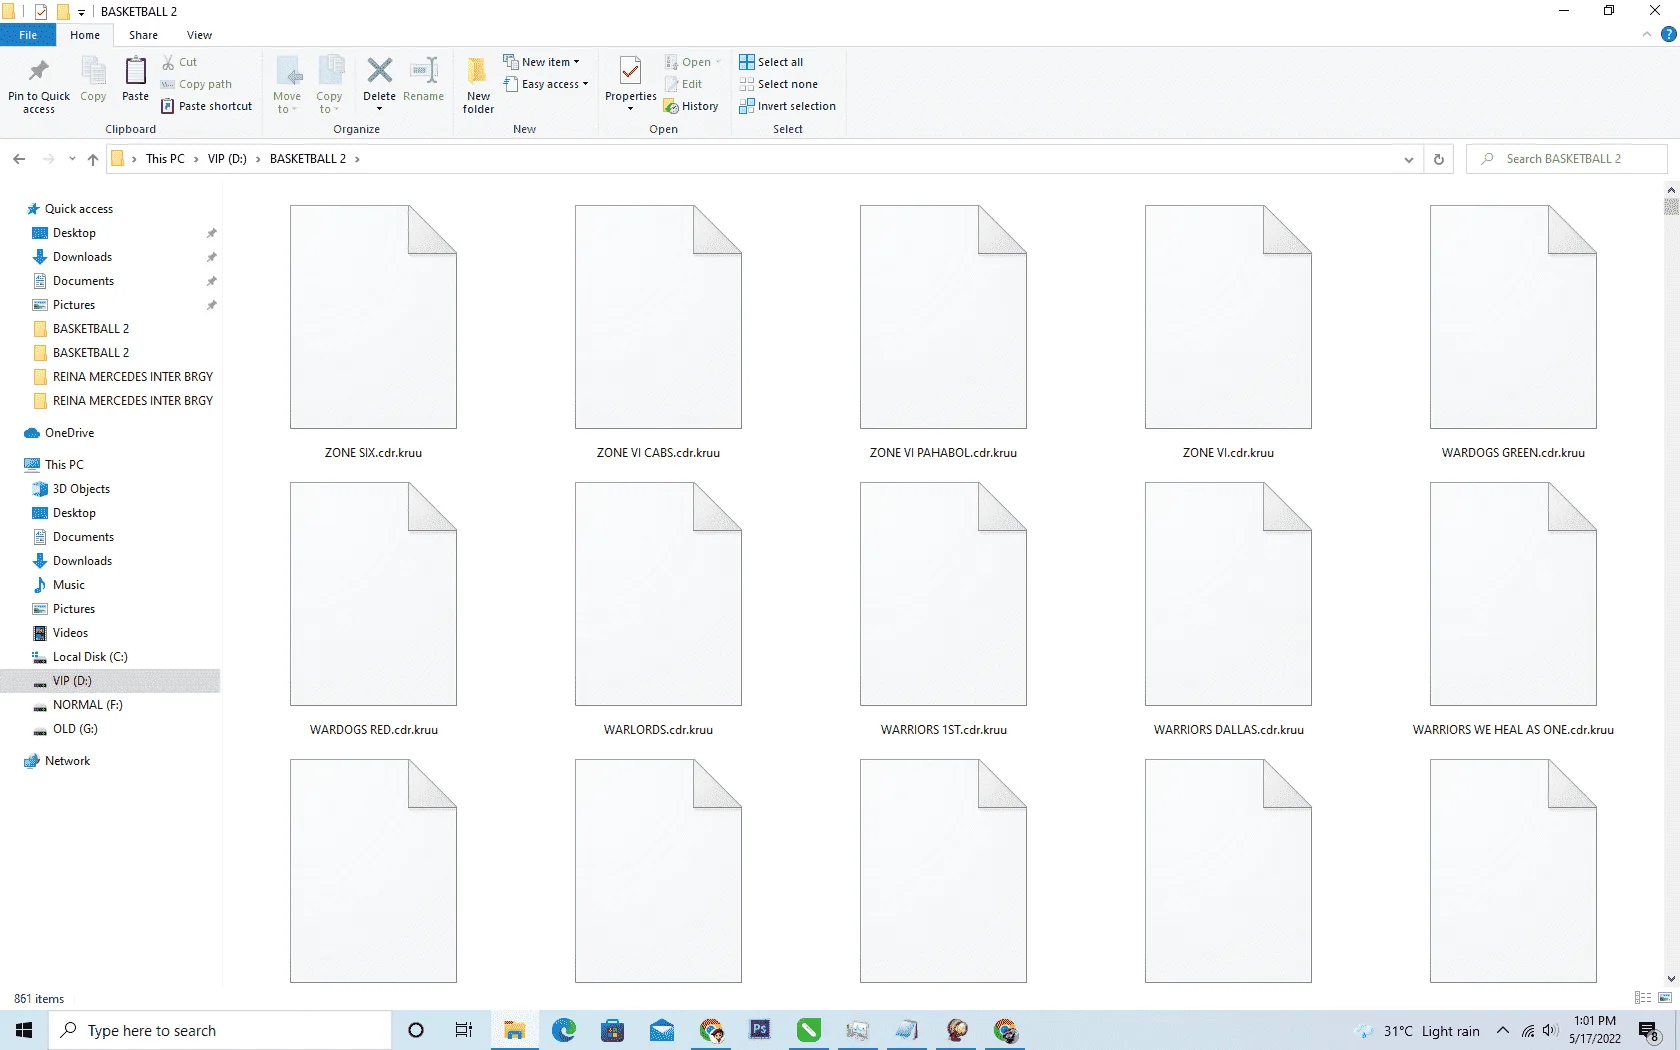Open Photoshop from the taskbar

(760, 1030)
